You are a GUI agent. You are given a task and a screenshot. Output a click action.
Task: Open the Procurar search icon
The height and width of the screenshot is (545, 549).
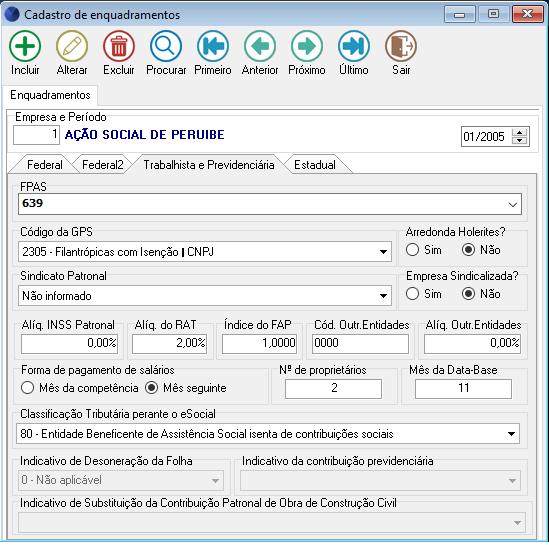click(x=166, y=46)
